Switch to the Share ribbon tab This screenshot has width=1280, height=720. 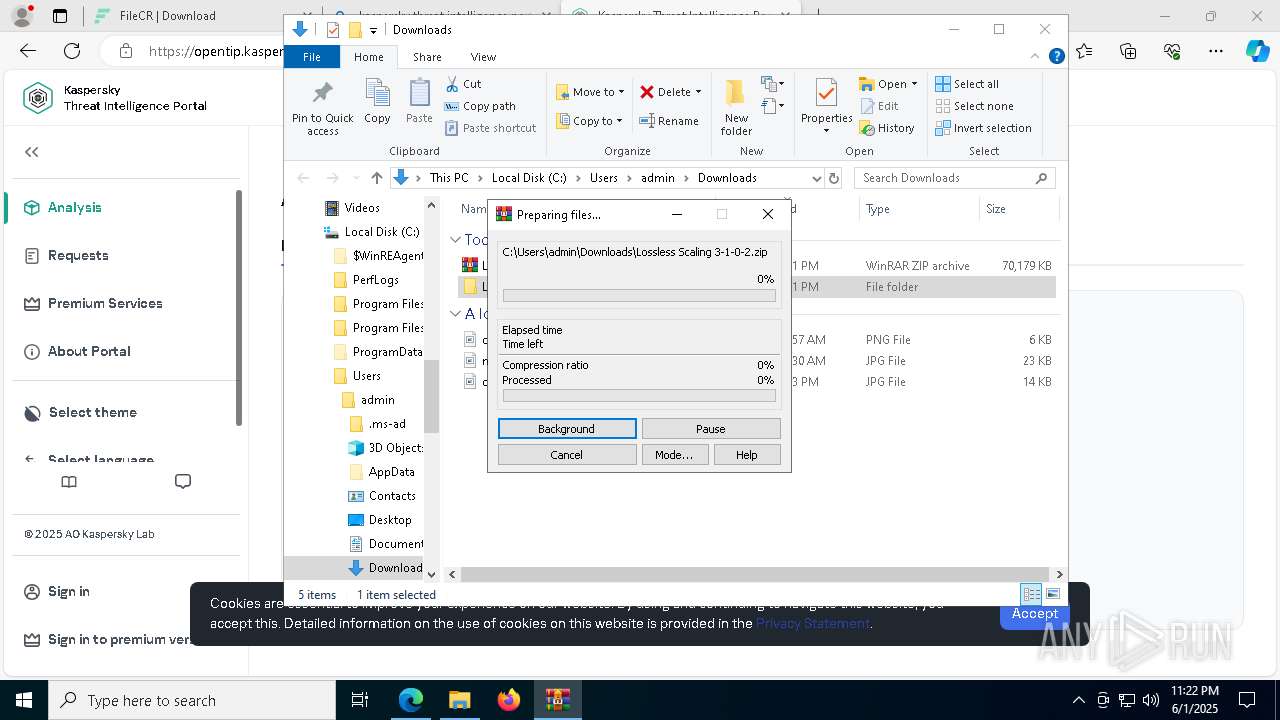point(427,57)
